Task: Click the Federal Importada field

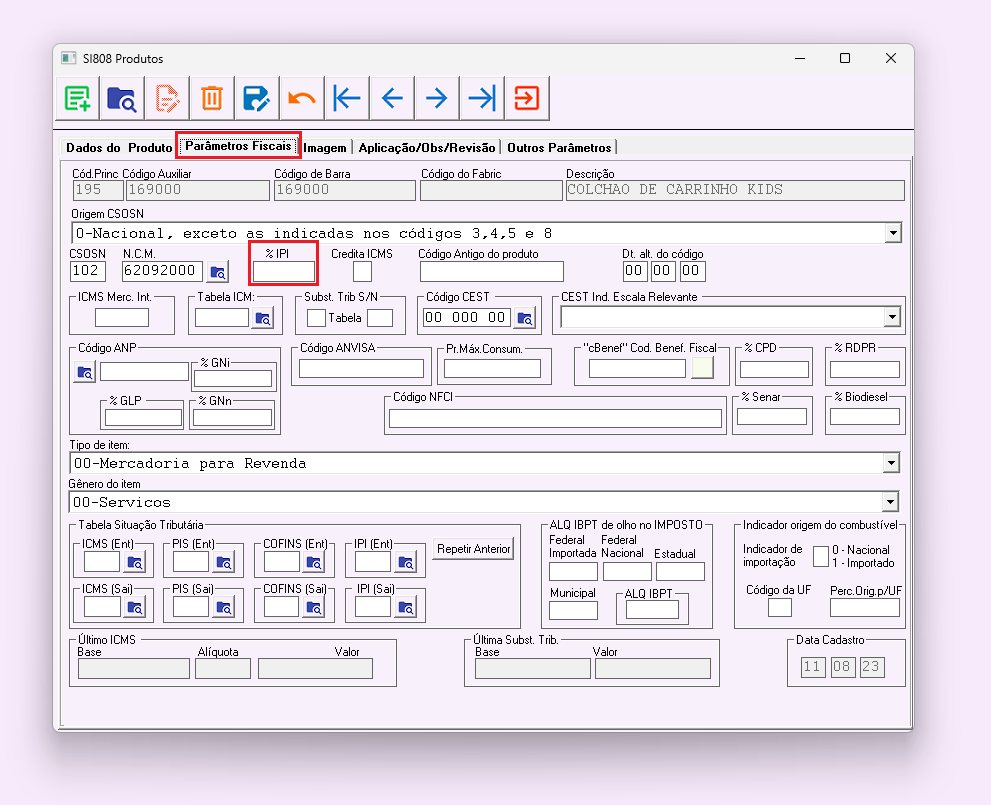Action: pyautogui.click(x=573, y=571)
